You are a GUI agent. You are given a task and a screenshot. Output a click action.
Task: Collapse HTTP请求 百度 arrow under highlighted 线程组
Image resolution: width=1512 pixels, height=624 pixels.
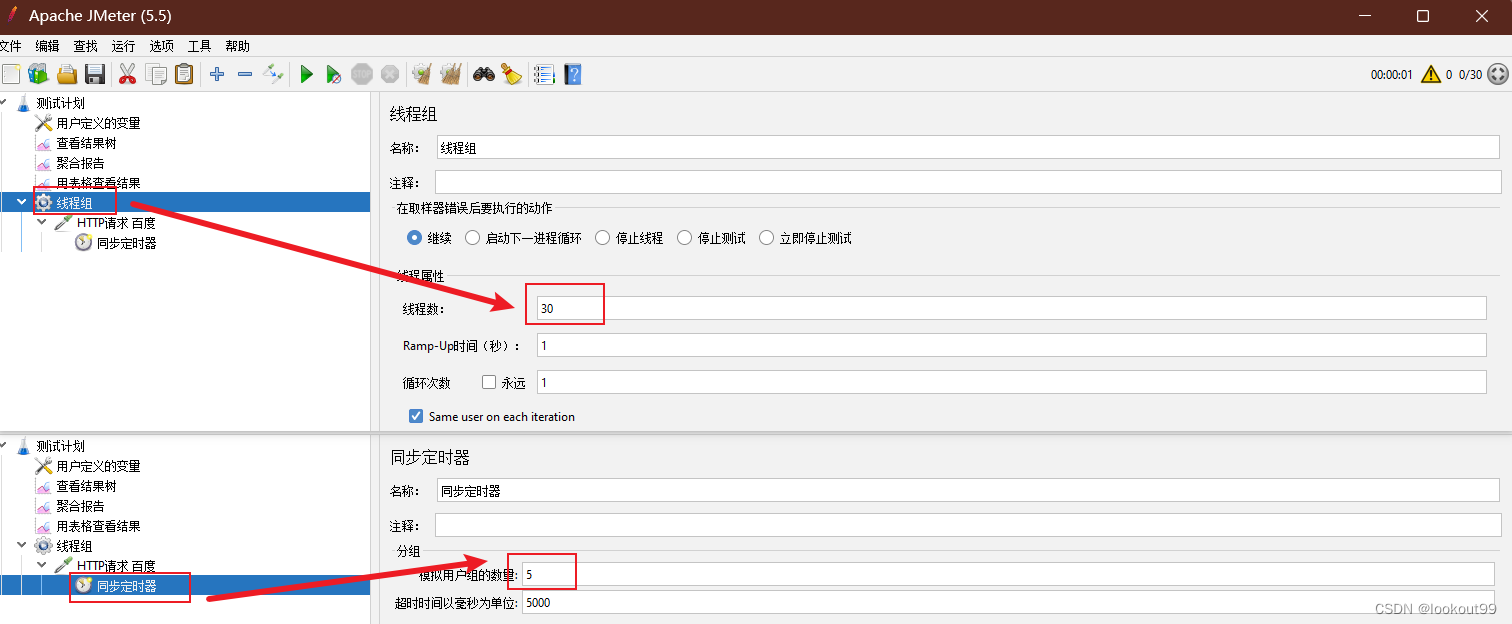point(42,223)
